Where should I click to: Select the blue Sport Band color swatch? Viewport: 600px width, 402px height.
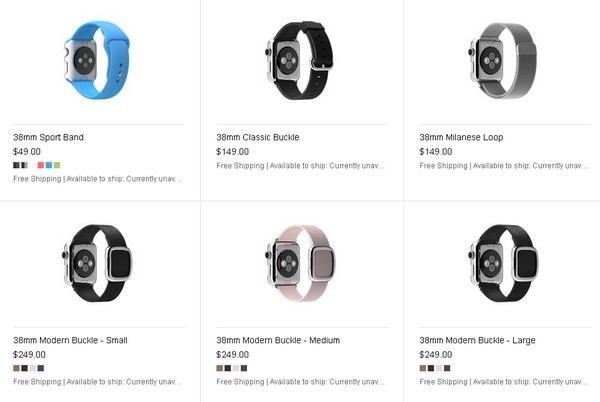point(49,165)
